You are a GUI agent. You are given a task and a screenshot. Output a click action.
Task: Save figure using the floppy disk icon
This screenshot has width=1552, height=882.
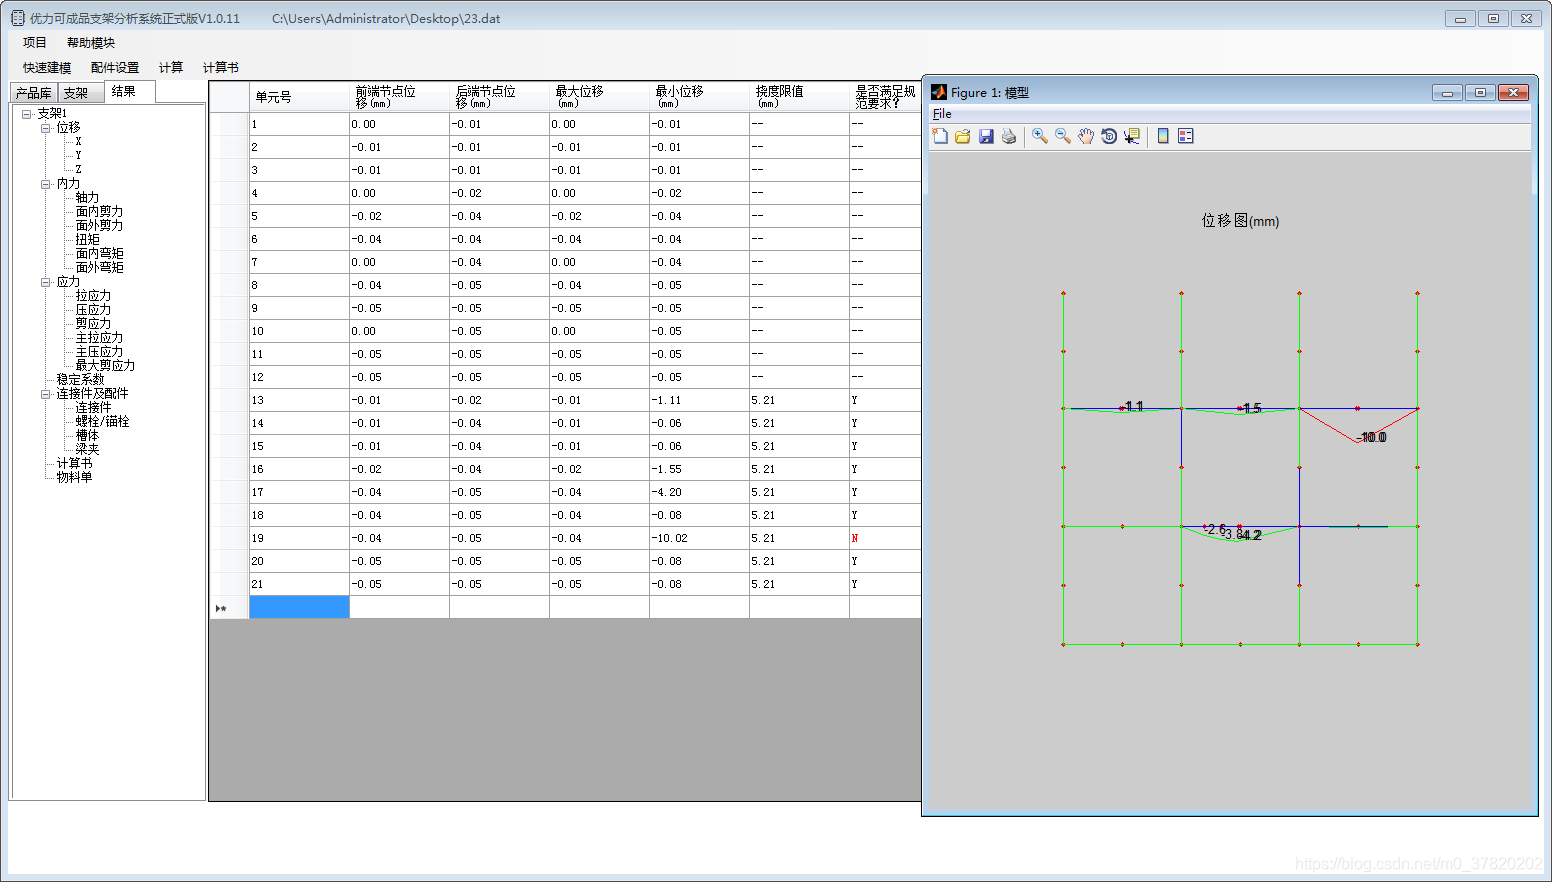(x=986, y=136)
